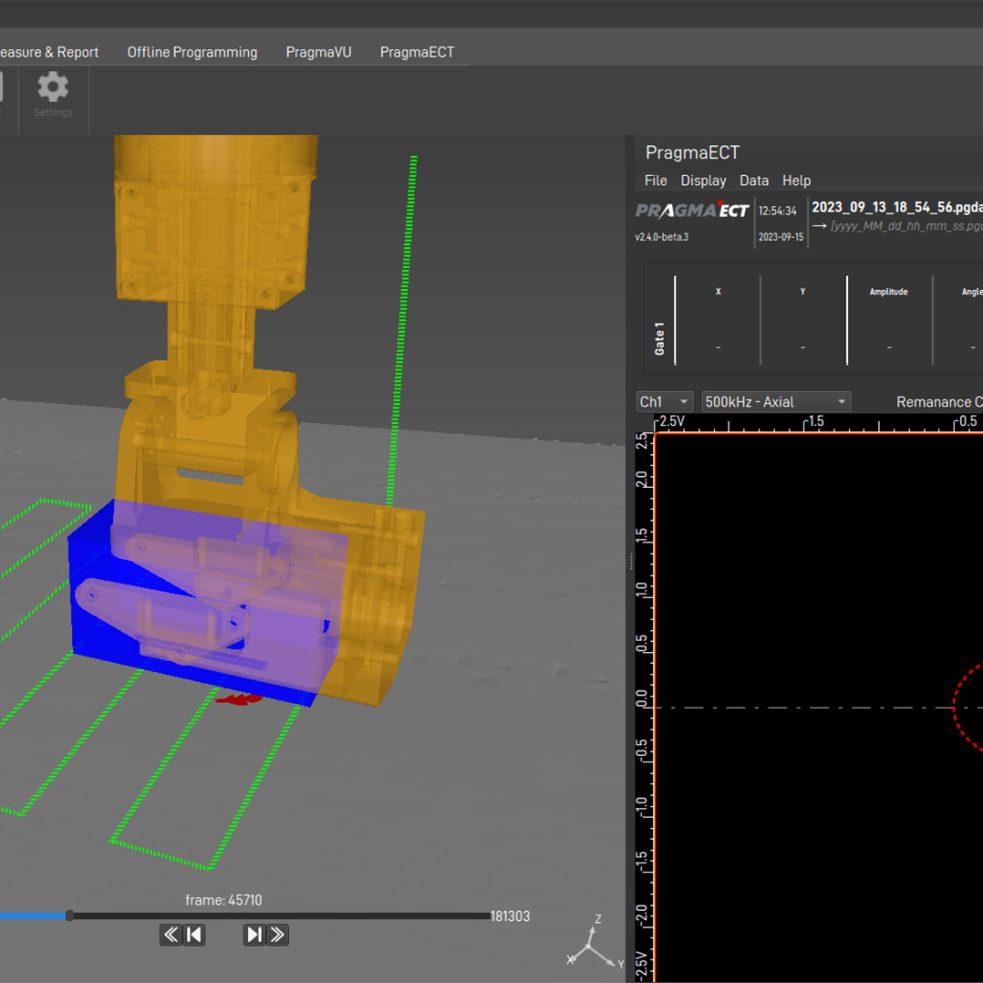Select the red marker under the probe
Screen dimensions: 983x983
238,699
